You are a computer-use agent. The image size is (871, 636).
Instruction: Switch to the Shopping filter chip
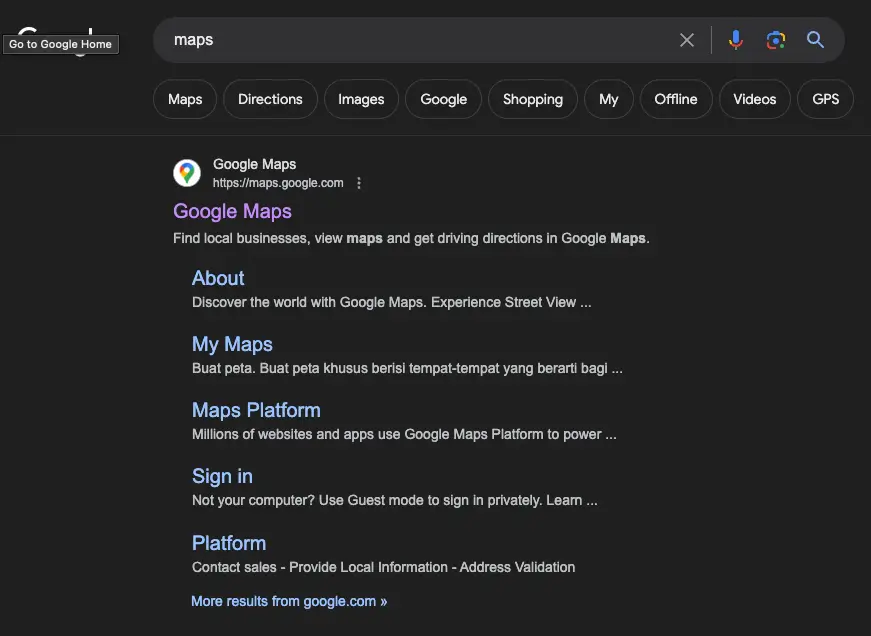tap(533, 99)
